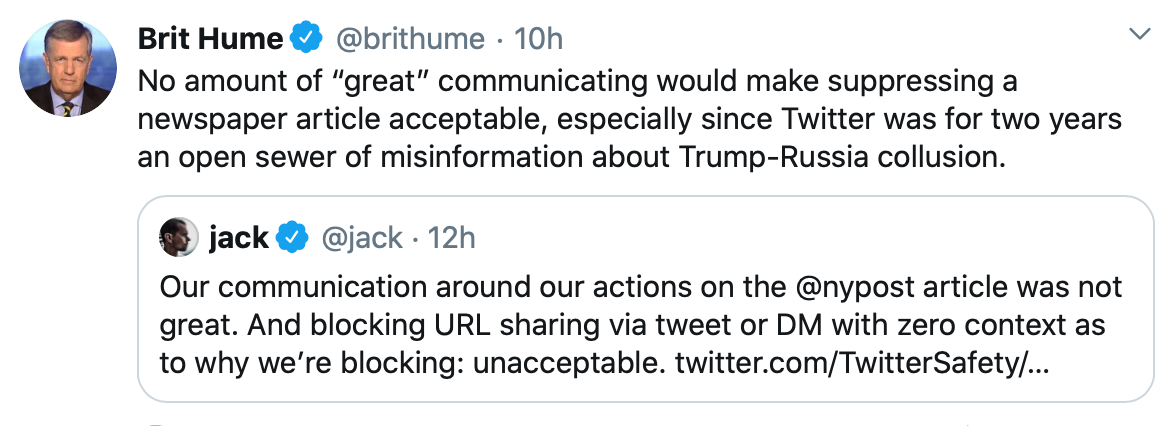Click the @brithume handle
The width and height of the screenshot is (1174, 426).
(409, 40)
